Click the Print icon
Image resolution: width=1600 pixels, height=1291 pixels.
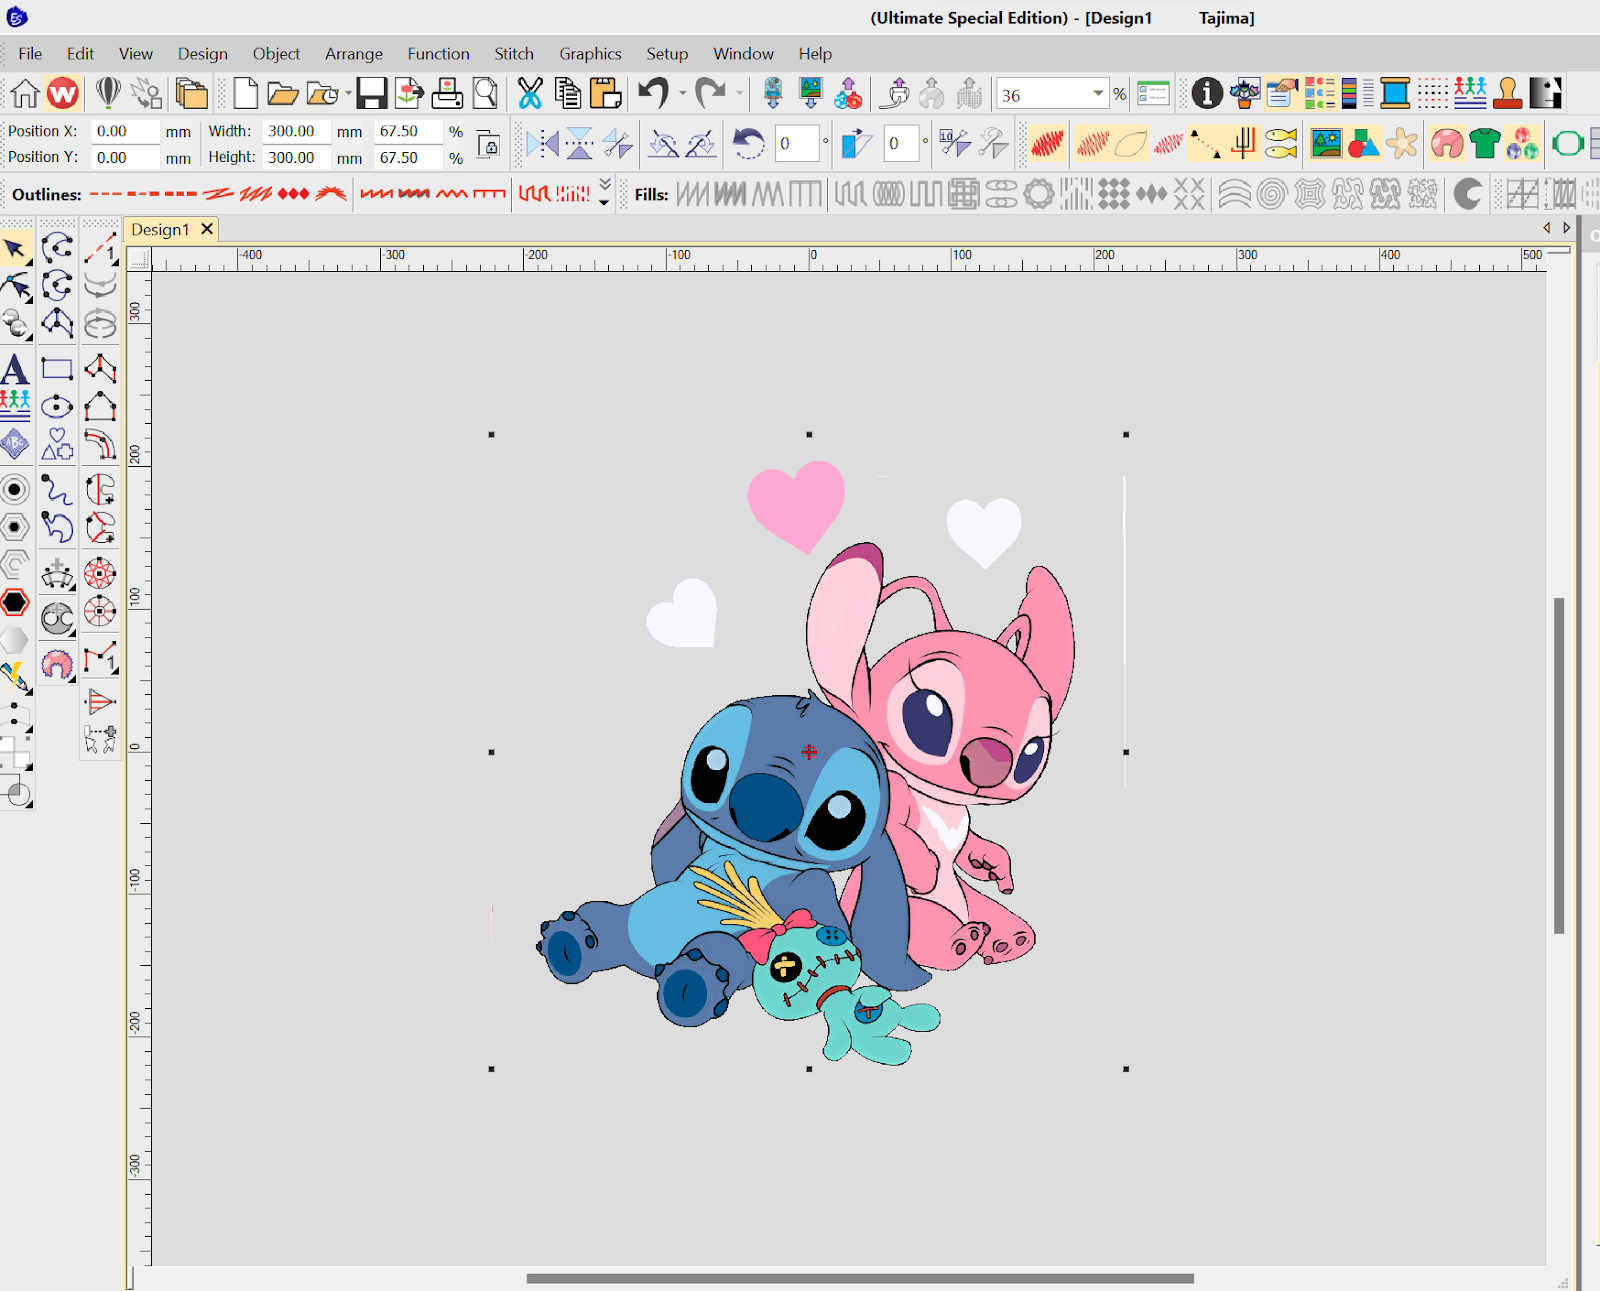(x=447, y=94)
